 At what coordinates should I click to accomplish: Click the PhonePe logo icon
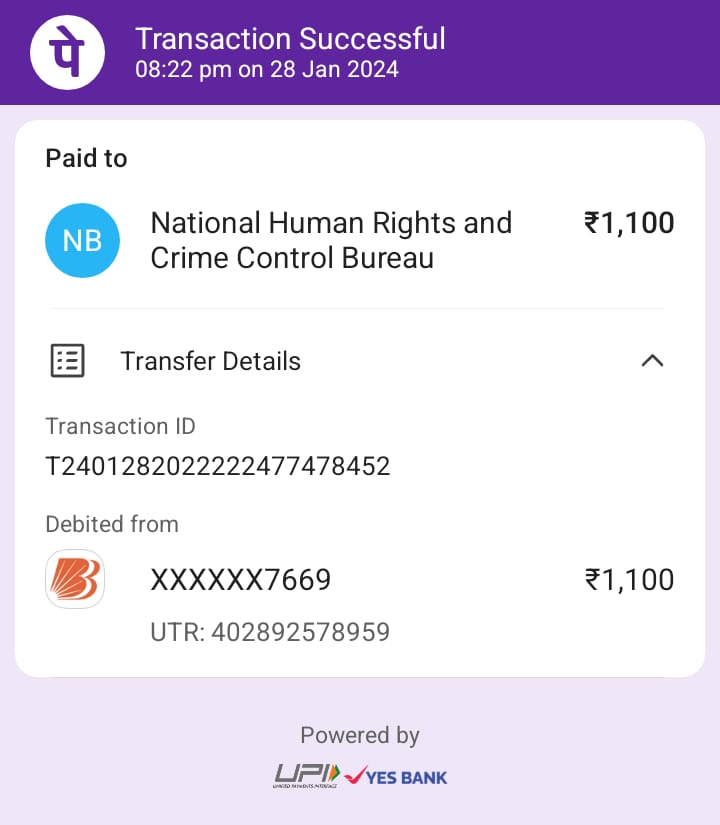point(68,52)
